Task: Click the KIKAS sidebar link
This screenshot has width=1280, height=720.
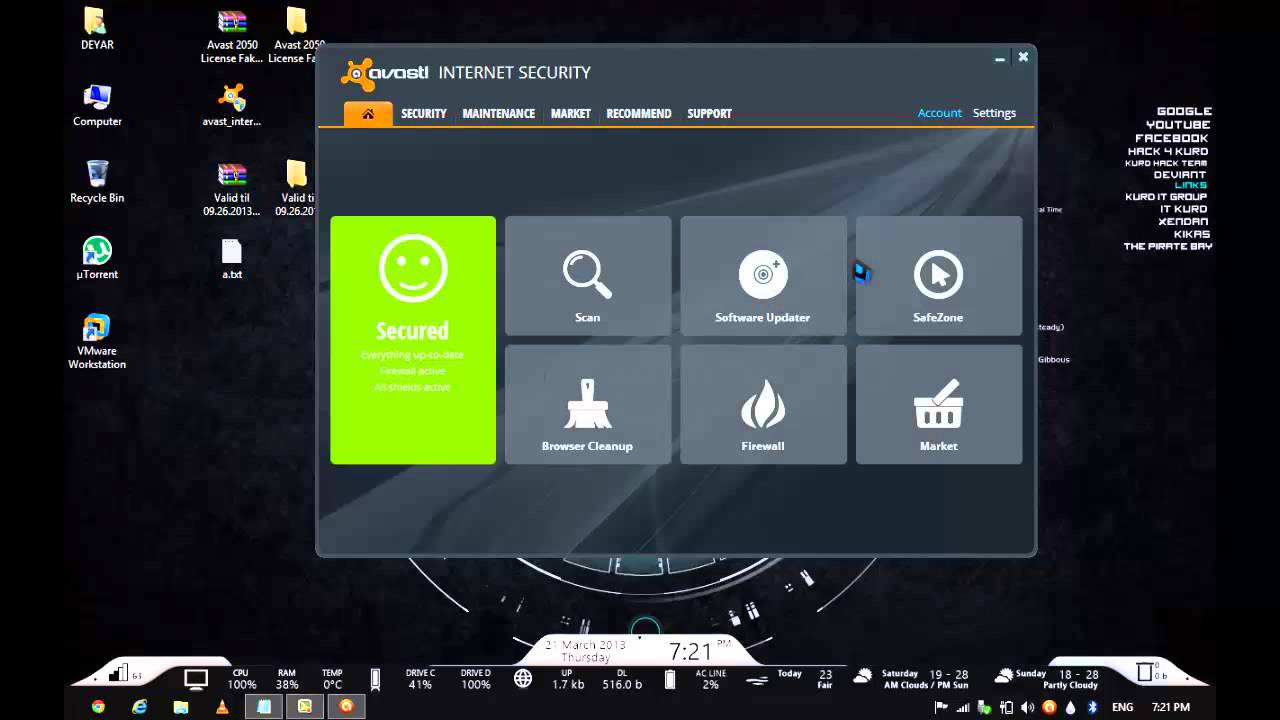Action: click(x=1192, y=234)
